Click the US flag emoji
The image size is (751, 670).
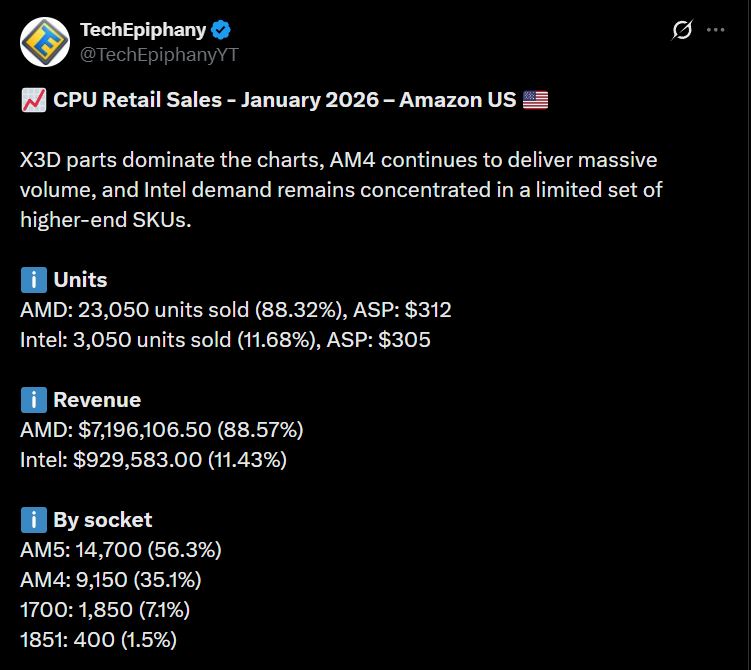(x=536, y=100)
